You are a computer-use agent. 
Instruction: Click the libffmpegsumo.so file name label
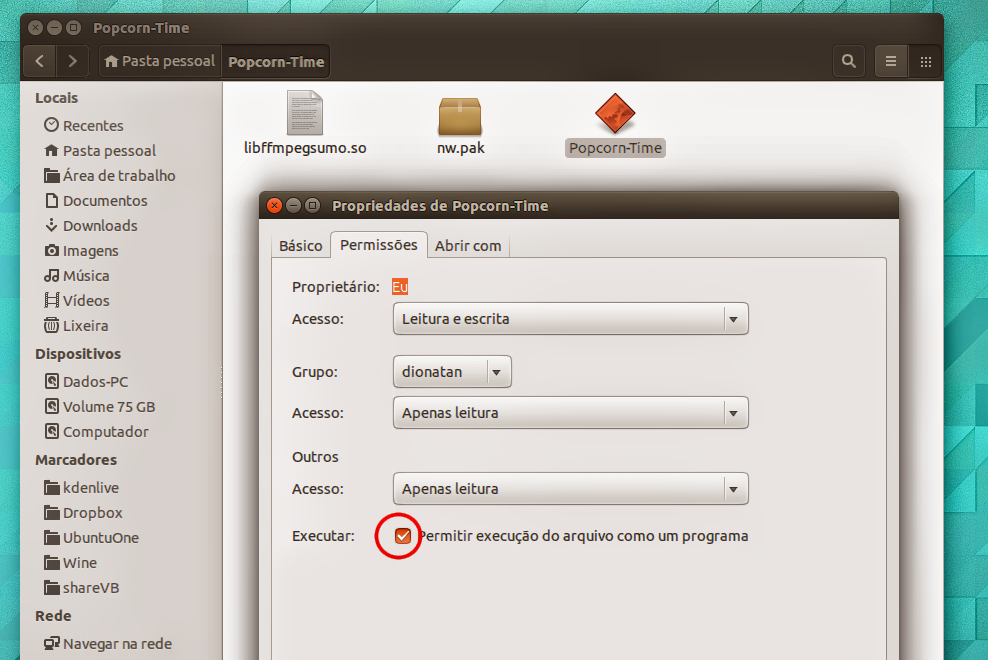click(305, 148)
